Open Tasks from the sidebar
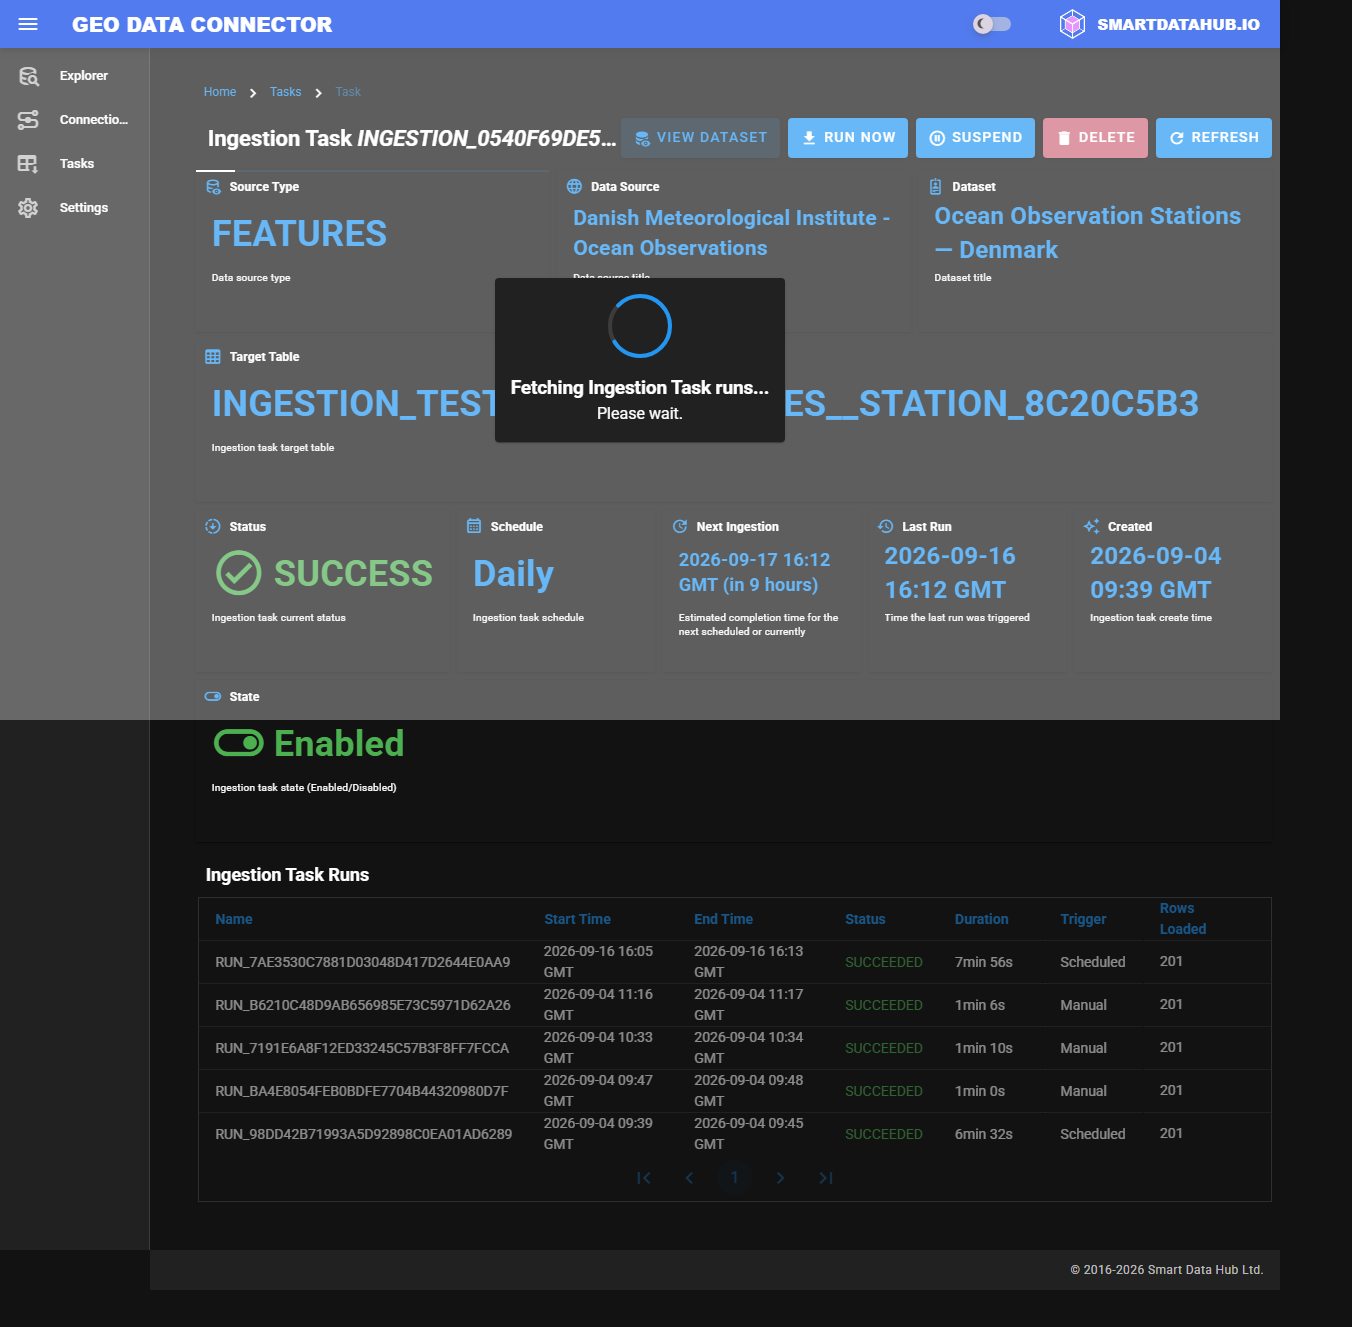Screen dimensions: 1352x1327 (x=76, y=164)
